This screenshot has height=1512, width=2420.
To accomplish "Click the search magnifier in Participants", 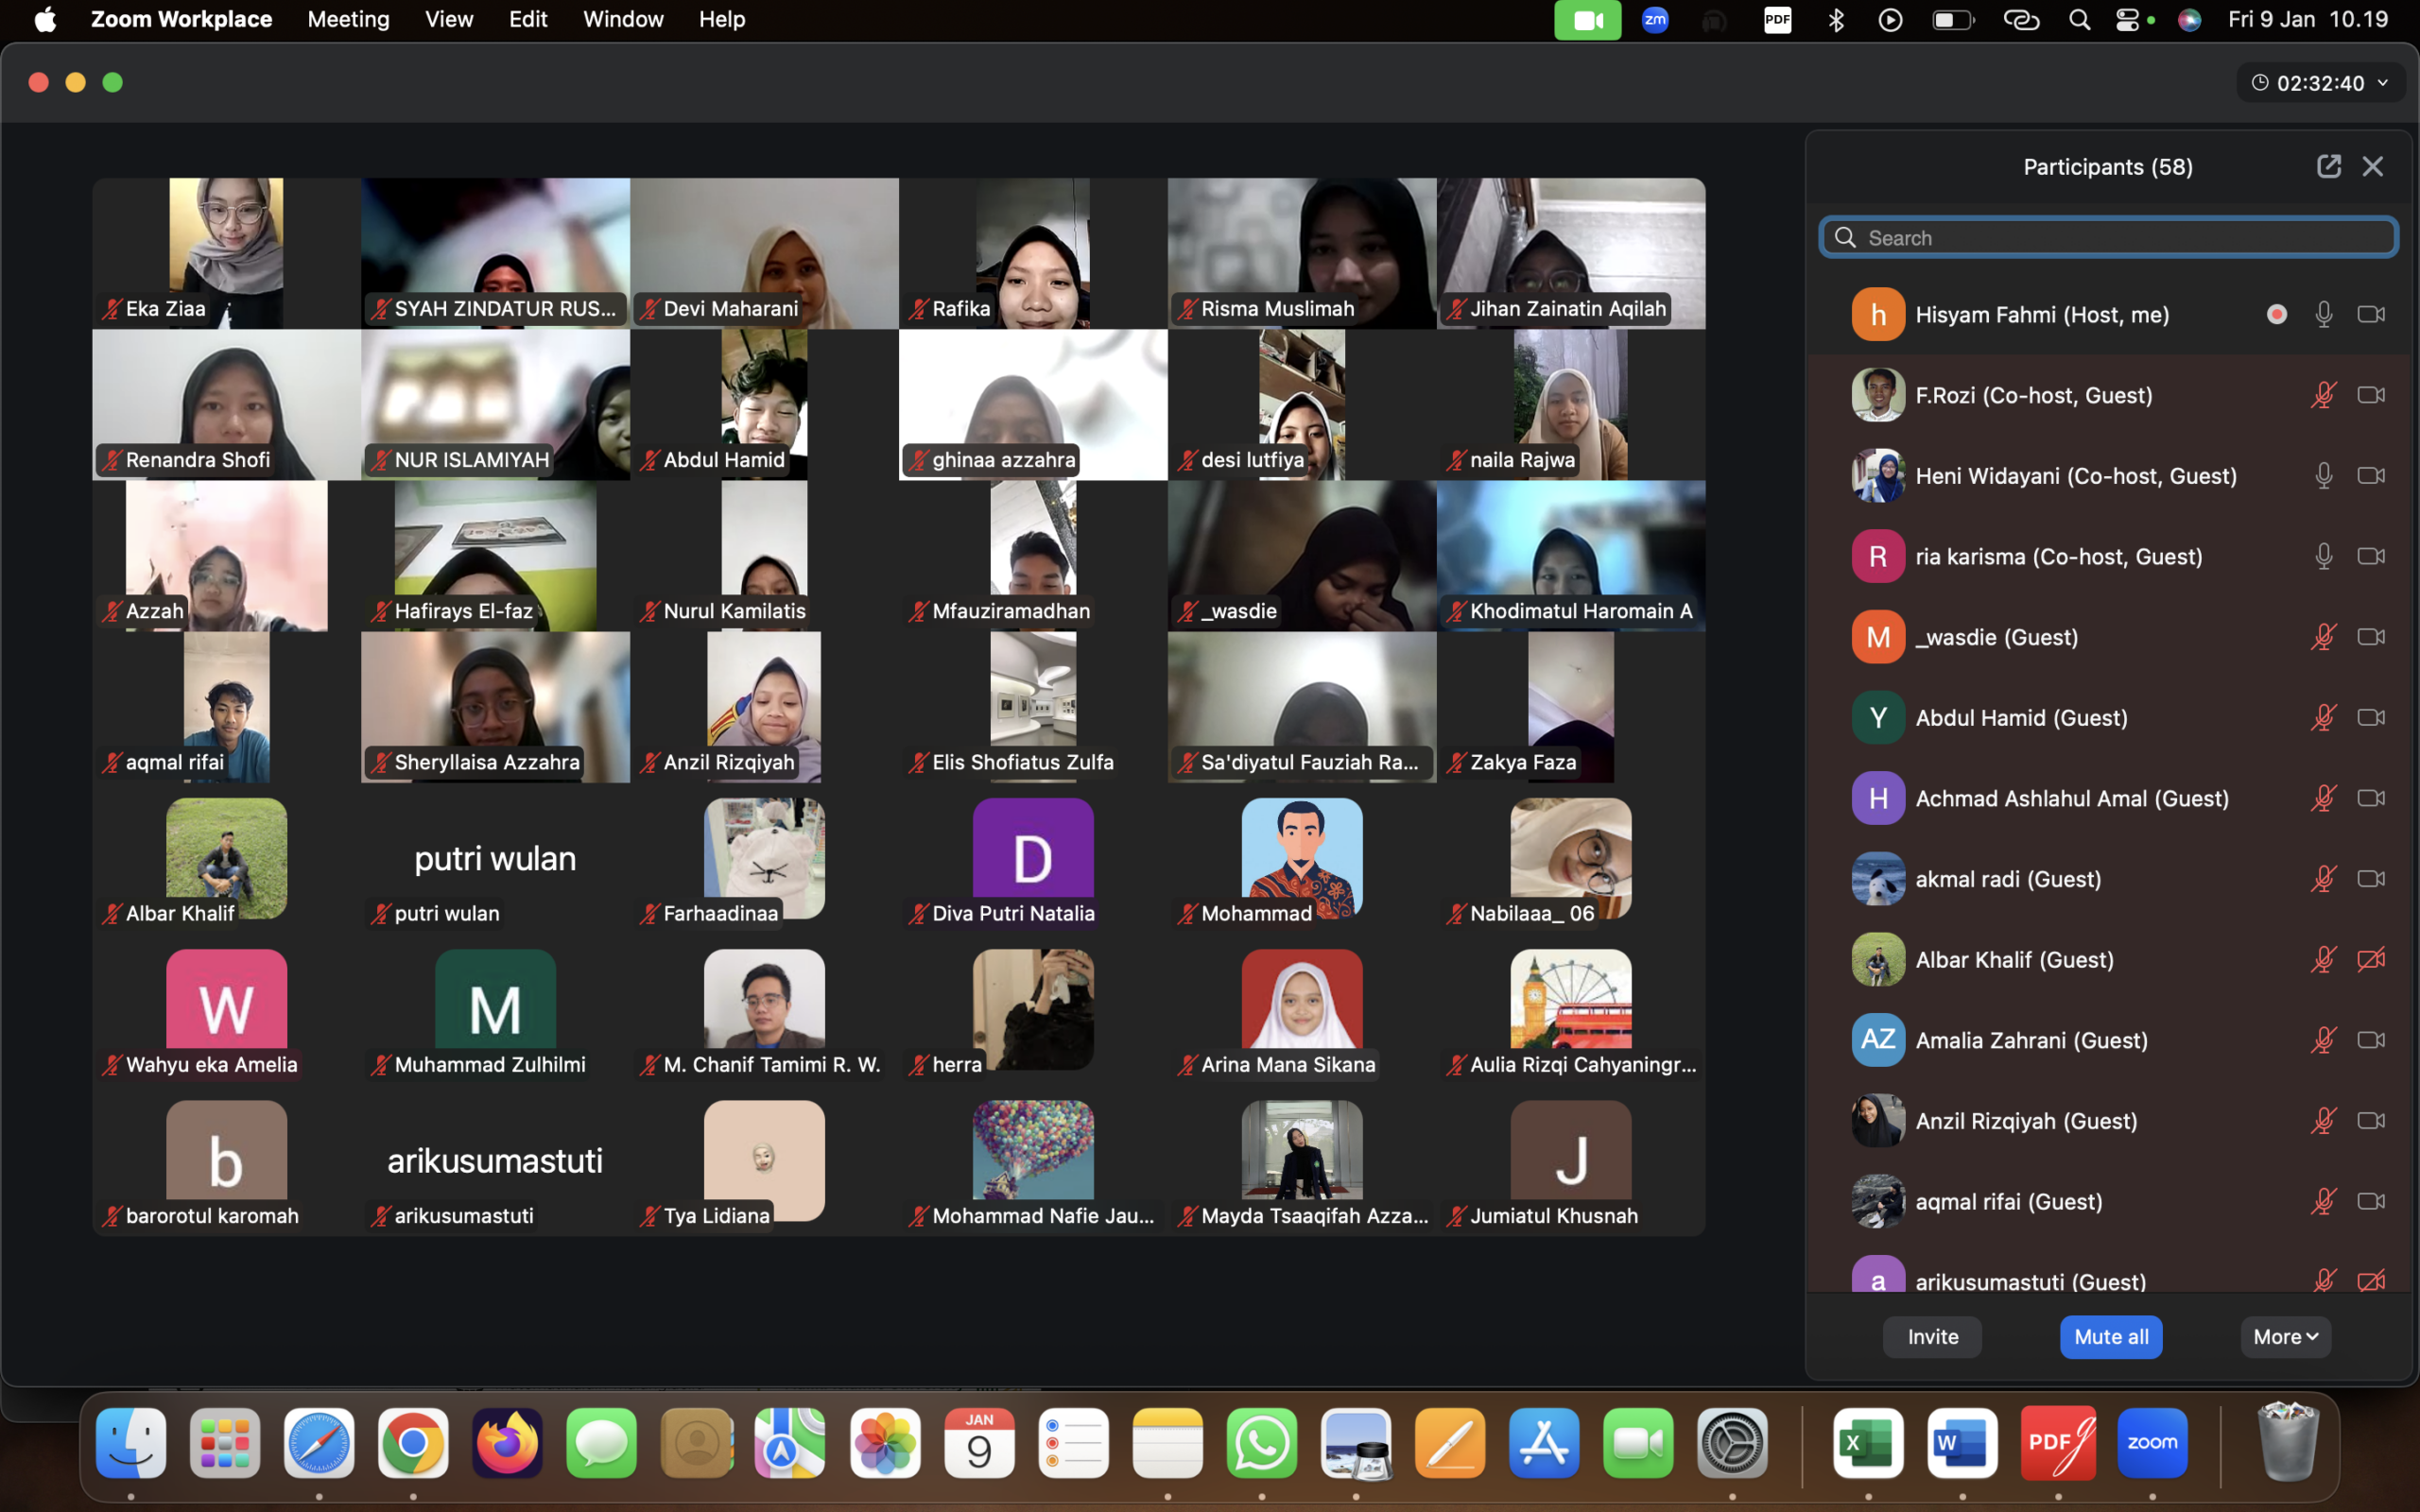I will [x=1845, y=238].
